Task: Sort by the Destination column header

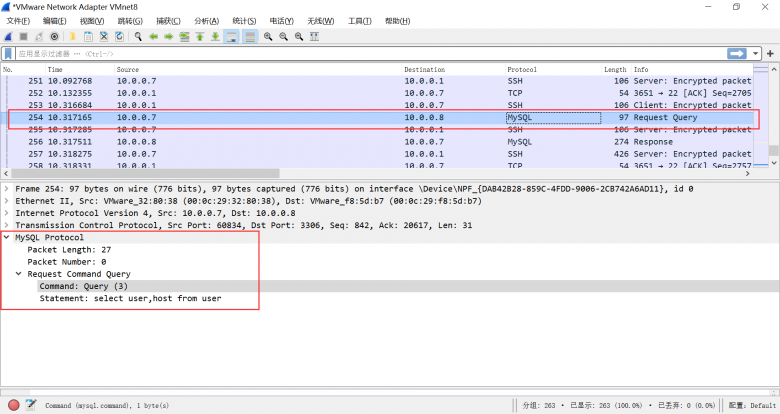Action: tap(454, 70)
